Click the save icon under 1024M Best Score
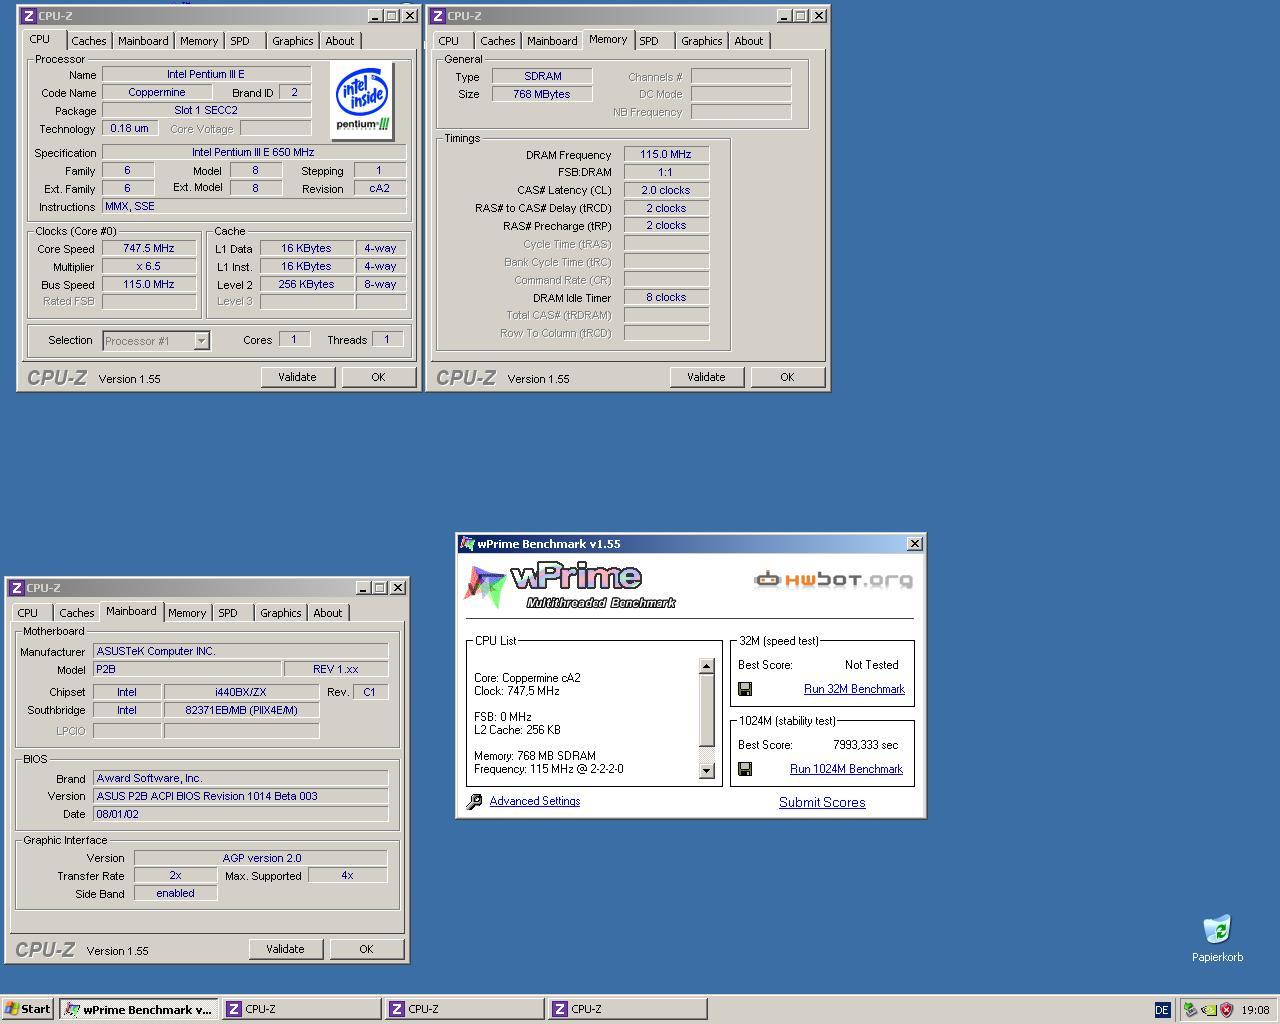The image size is (1280, 1024). click(x=745, y=769)
